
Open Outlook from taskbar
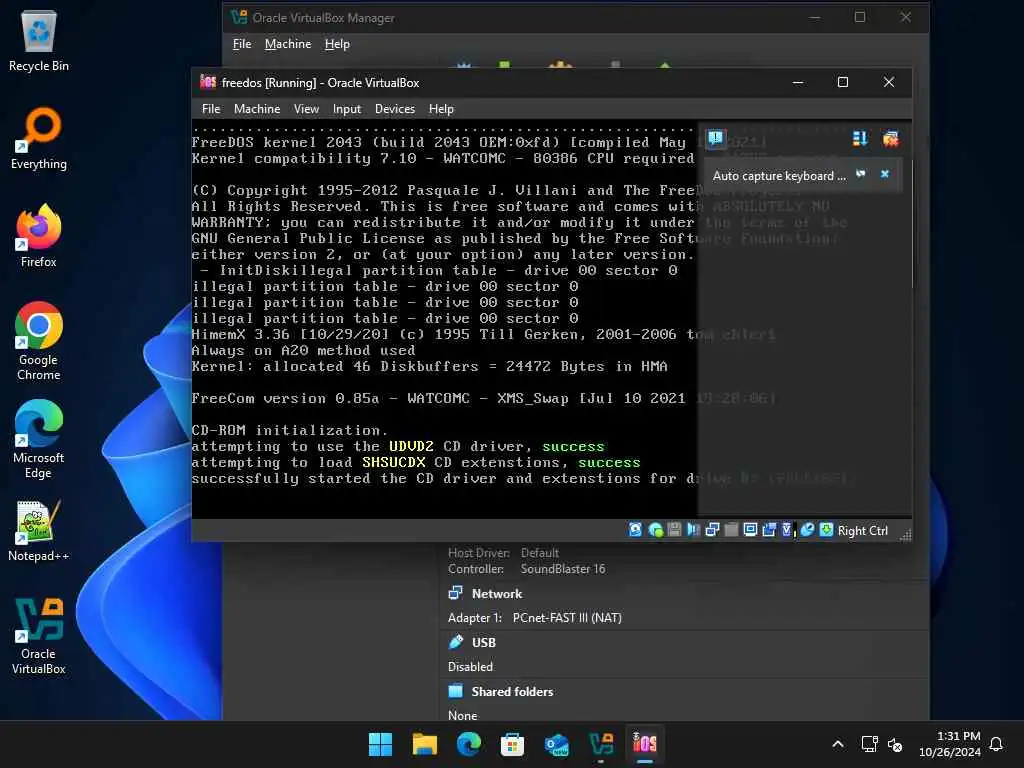[556, 744]
